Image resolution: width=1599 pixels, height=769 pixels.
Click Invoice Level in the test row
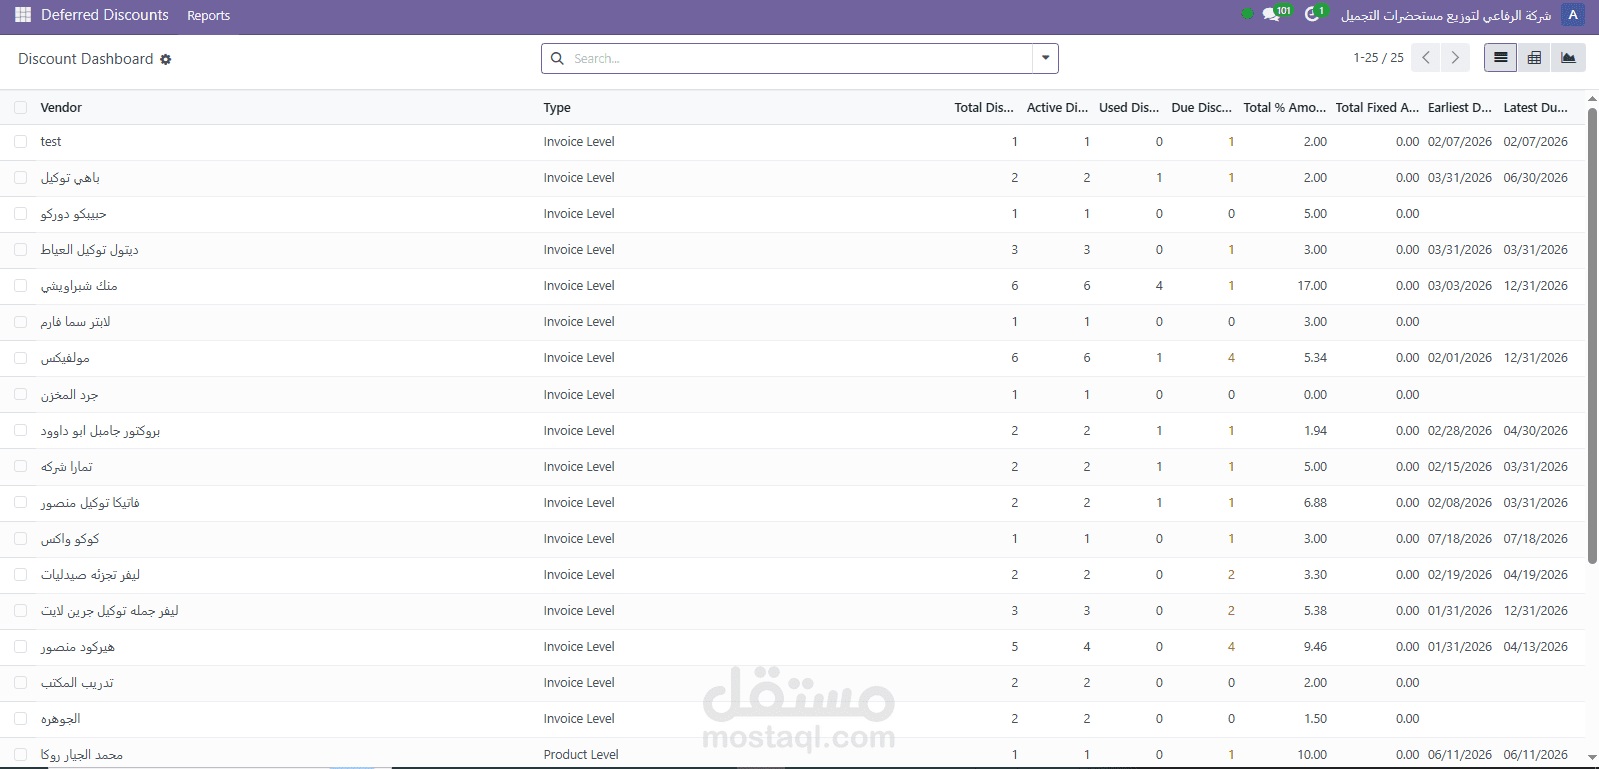click(x=579, y=141)
